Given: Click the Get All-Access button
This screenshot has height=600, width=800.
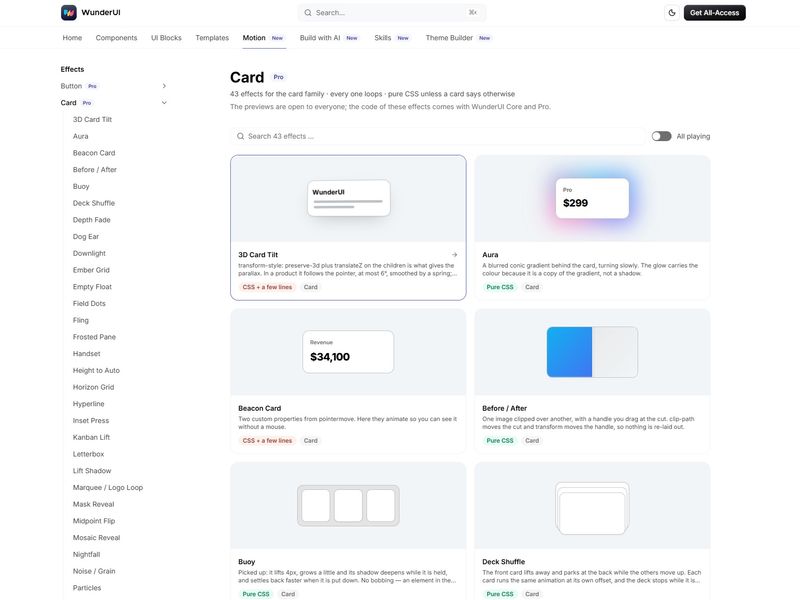Looking at the screenshot, I should pos(714,13).
